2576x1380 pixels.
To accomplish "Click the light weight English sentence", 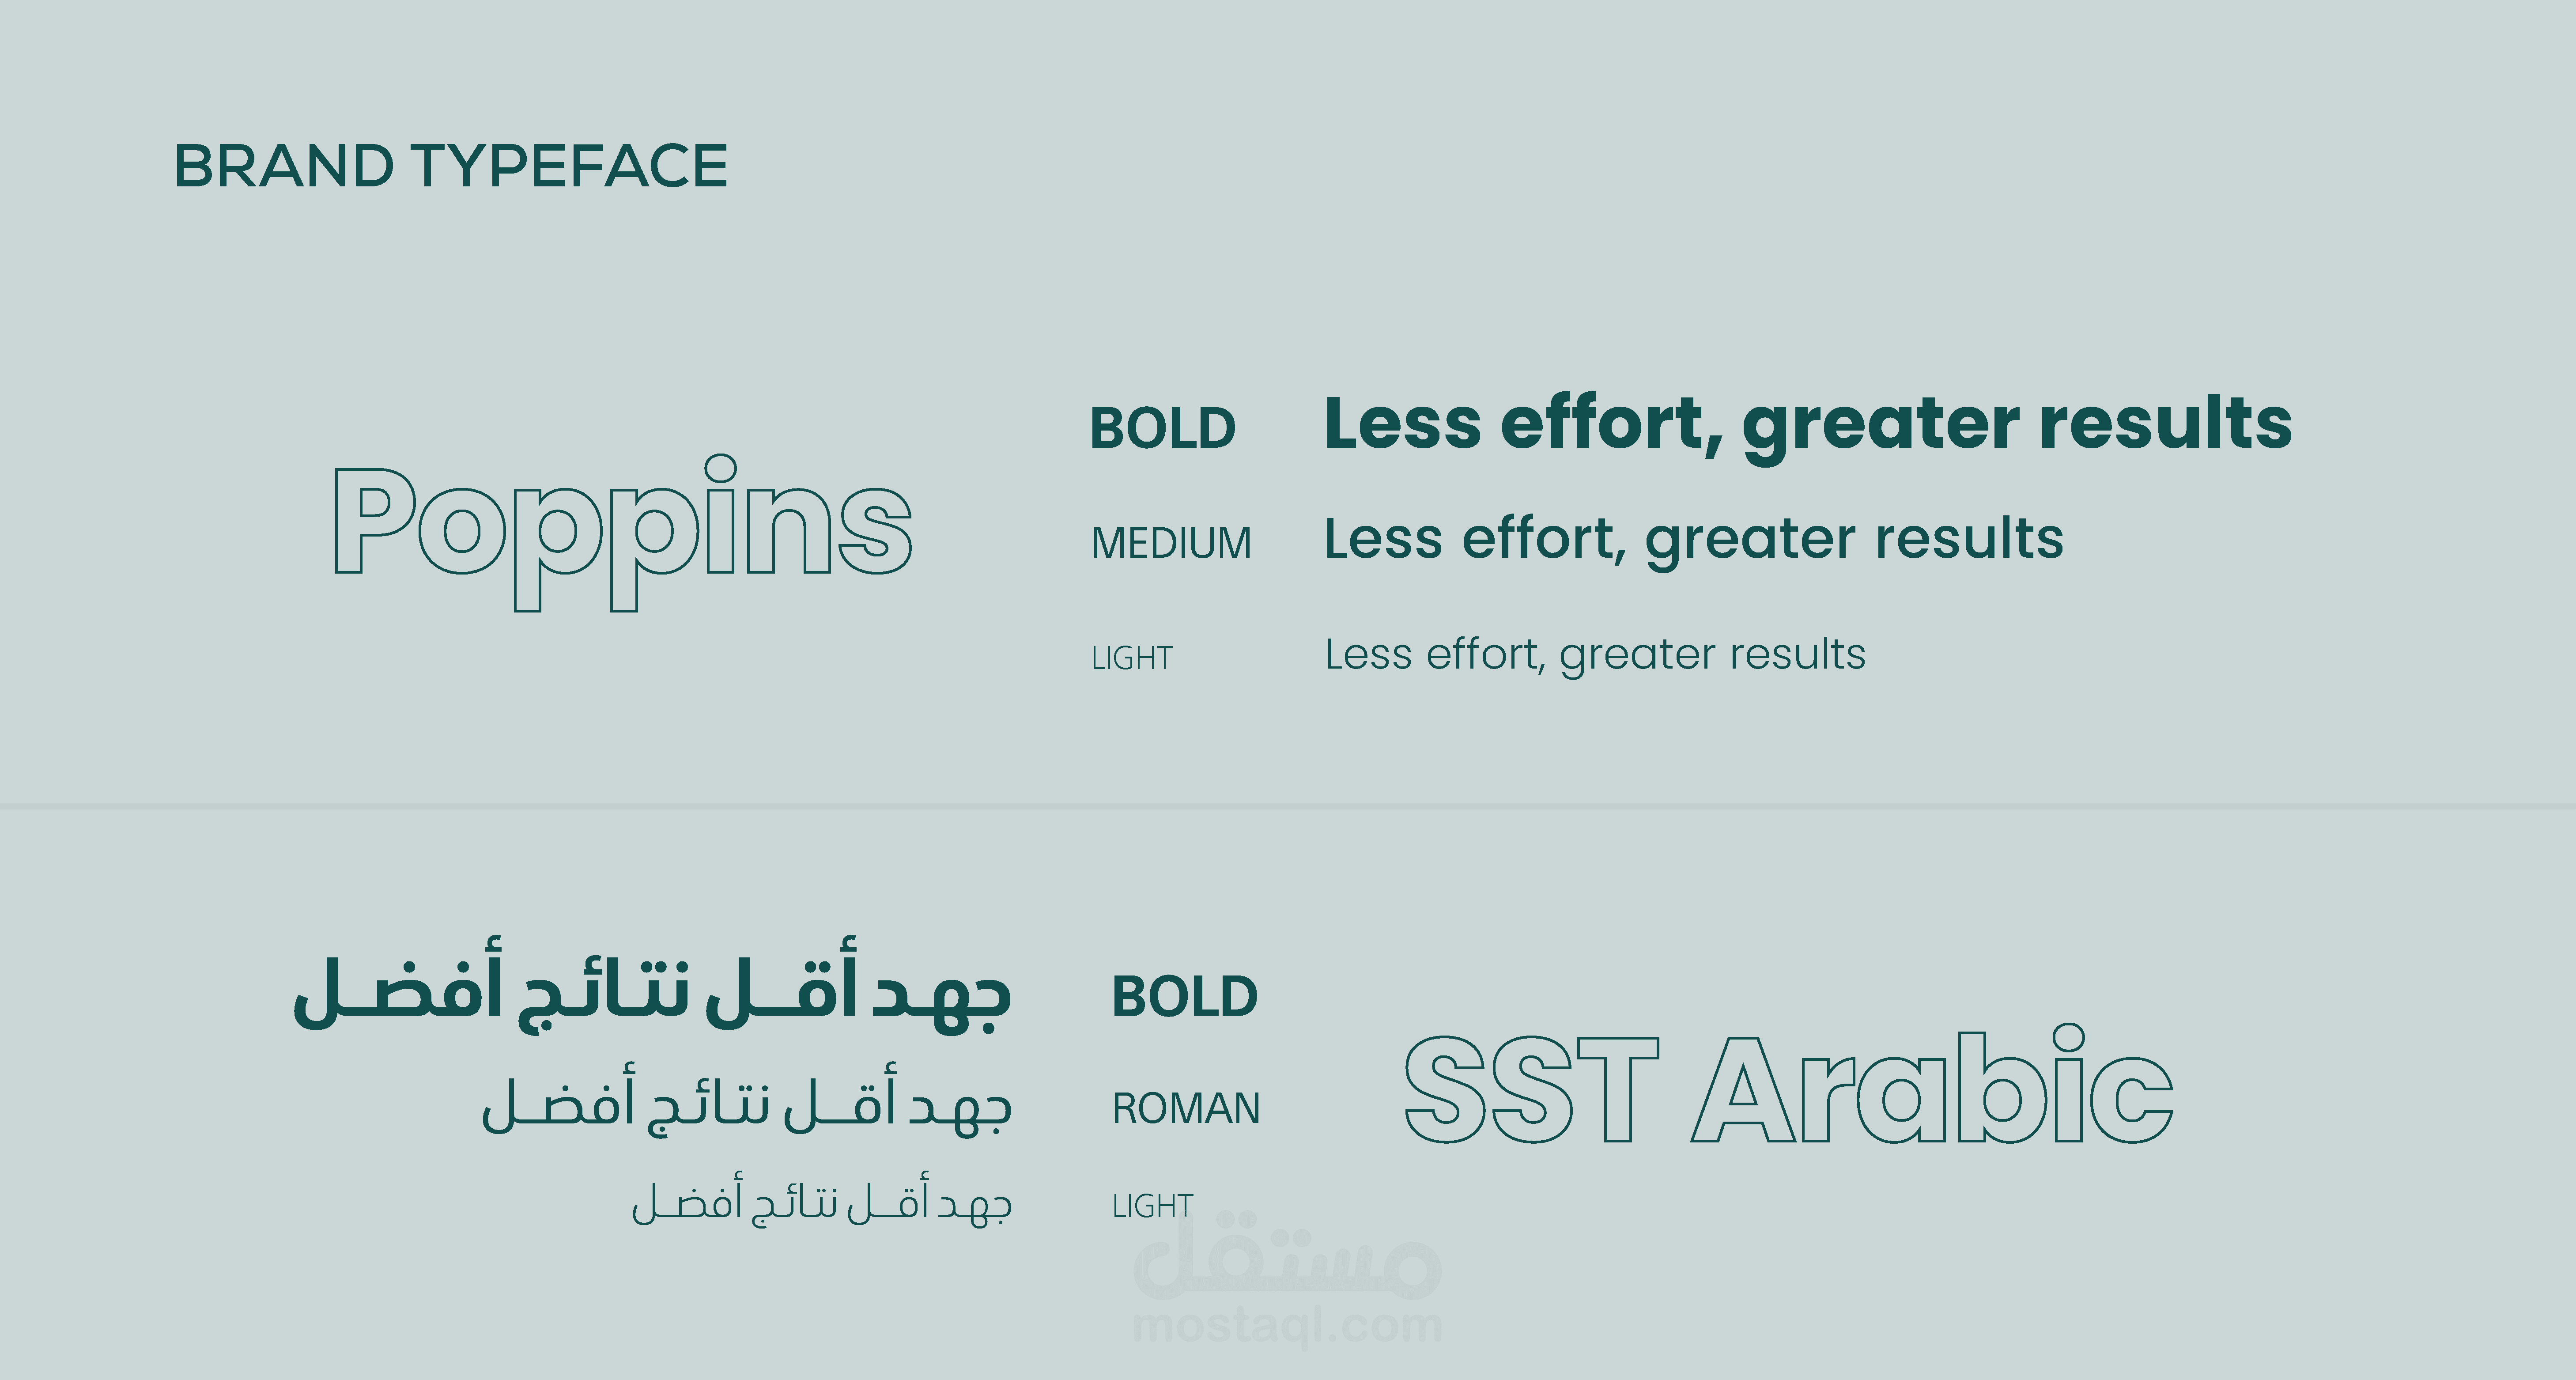I will (1594, 655).
